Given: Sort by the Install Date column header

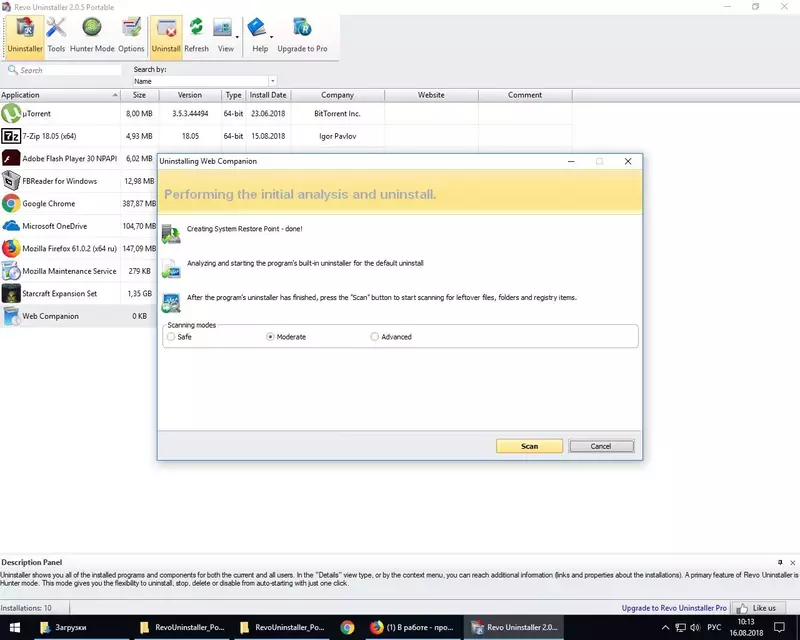Looking at the screenshot, I should click(x=268, y=95).
